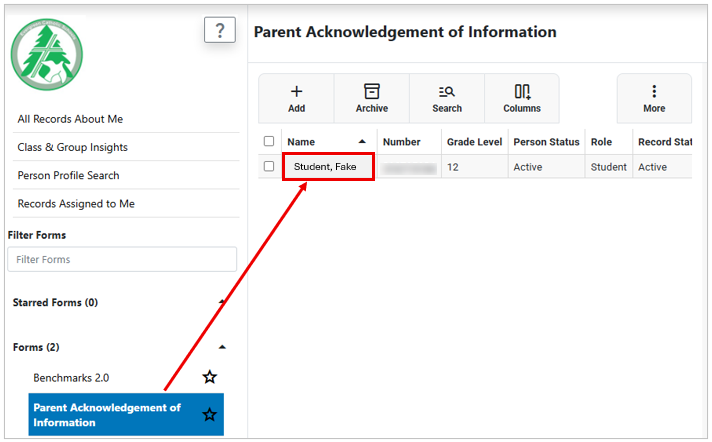Open the Search records icon
The image size is (712, 442).
447,92
